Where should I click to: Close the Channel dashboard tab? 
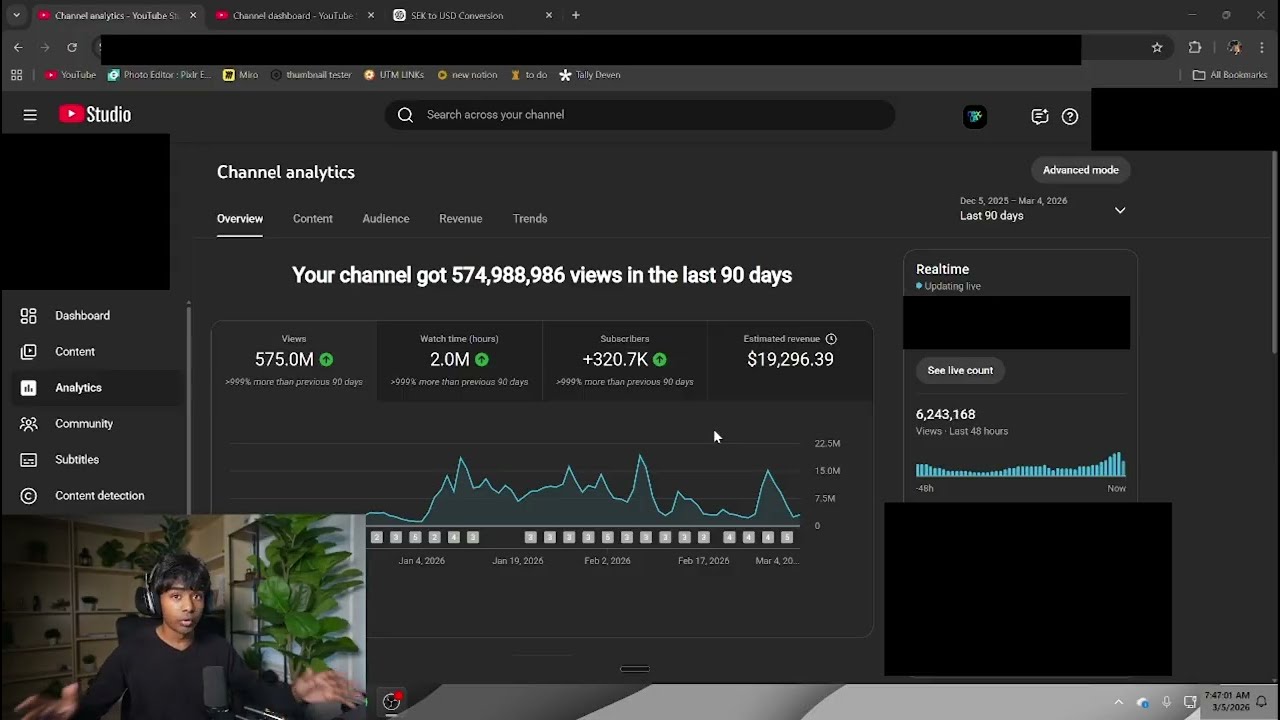371,15
